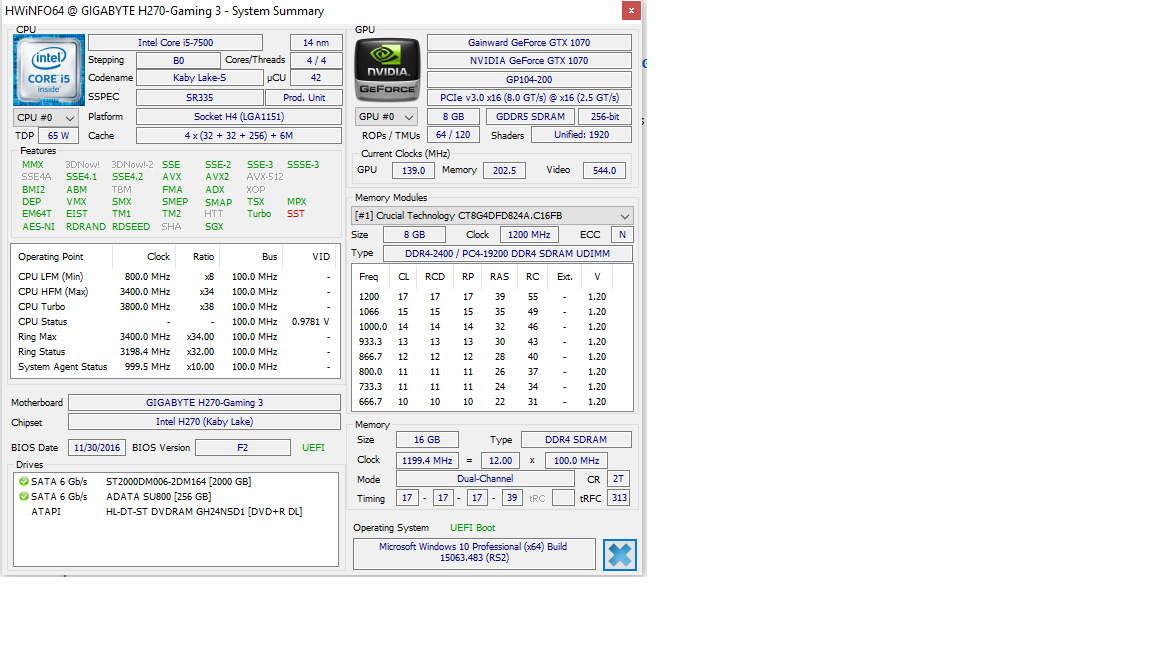Click the CR value 2T

click(x=619, y=478)
